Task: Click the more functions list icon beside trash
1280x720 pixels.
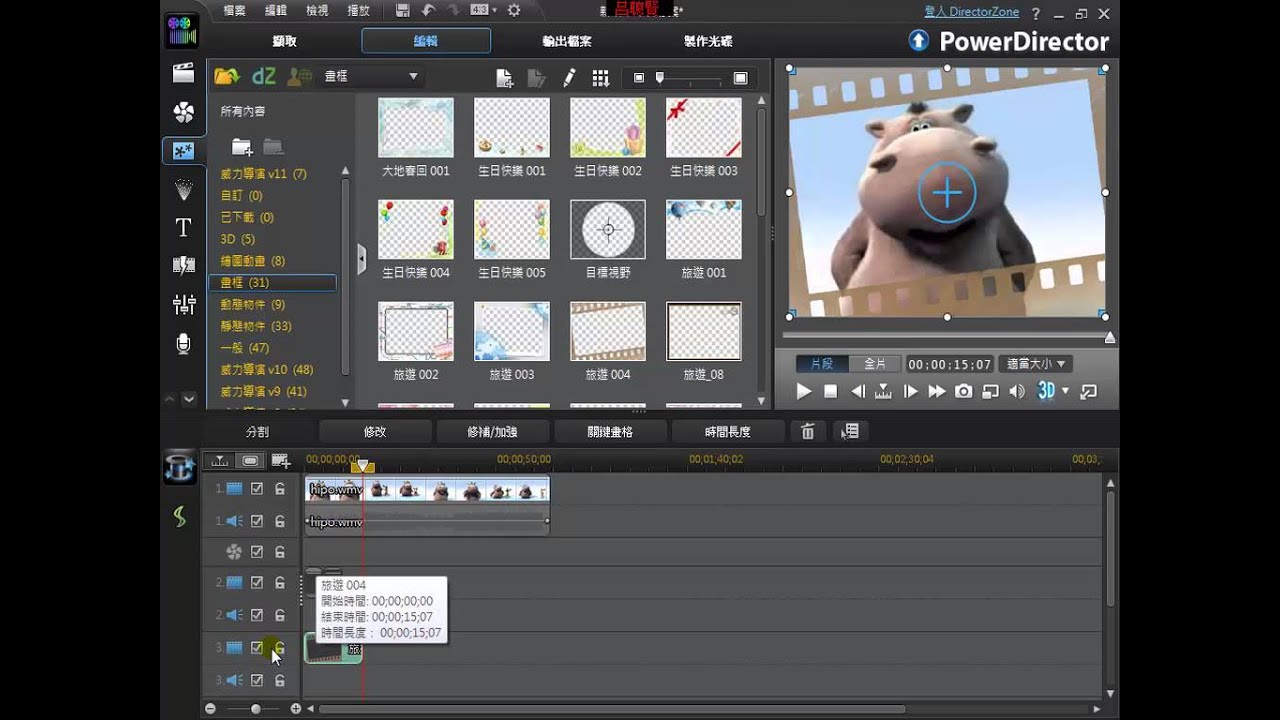Action: pyautogui.click(x=850, y=432)
